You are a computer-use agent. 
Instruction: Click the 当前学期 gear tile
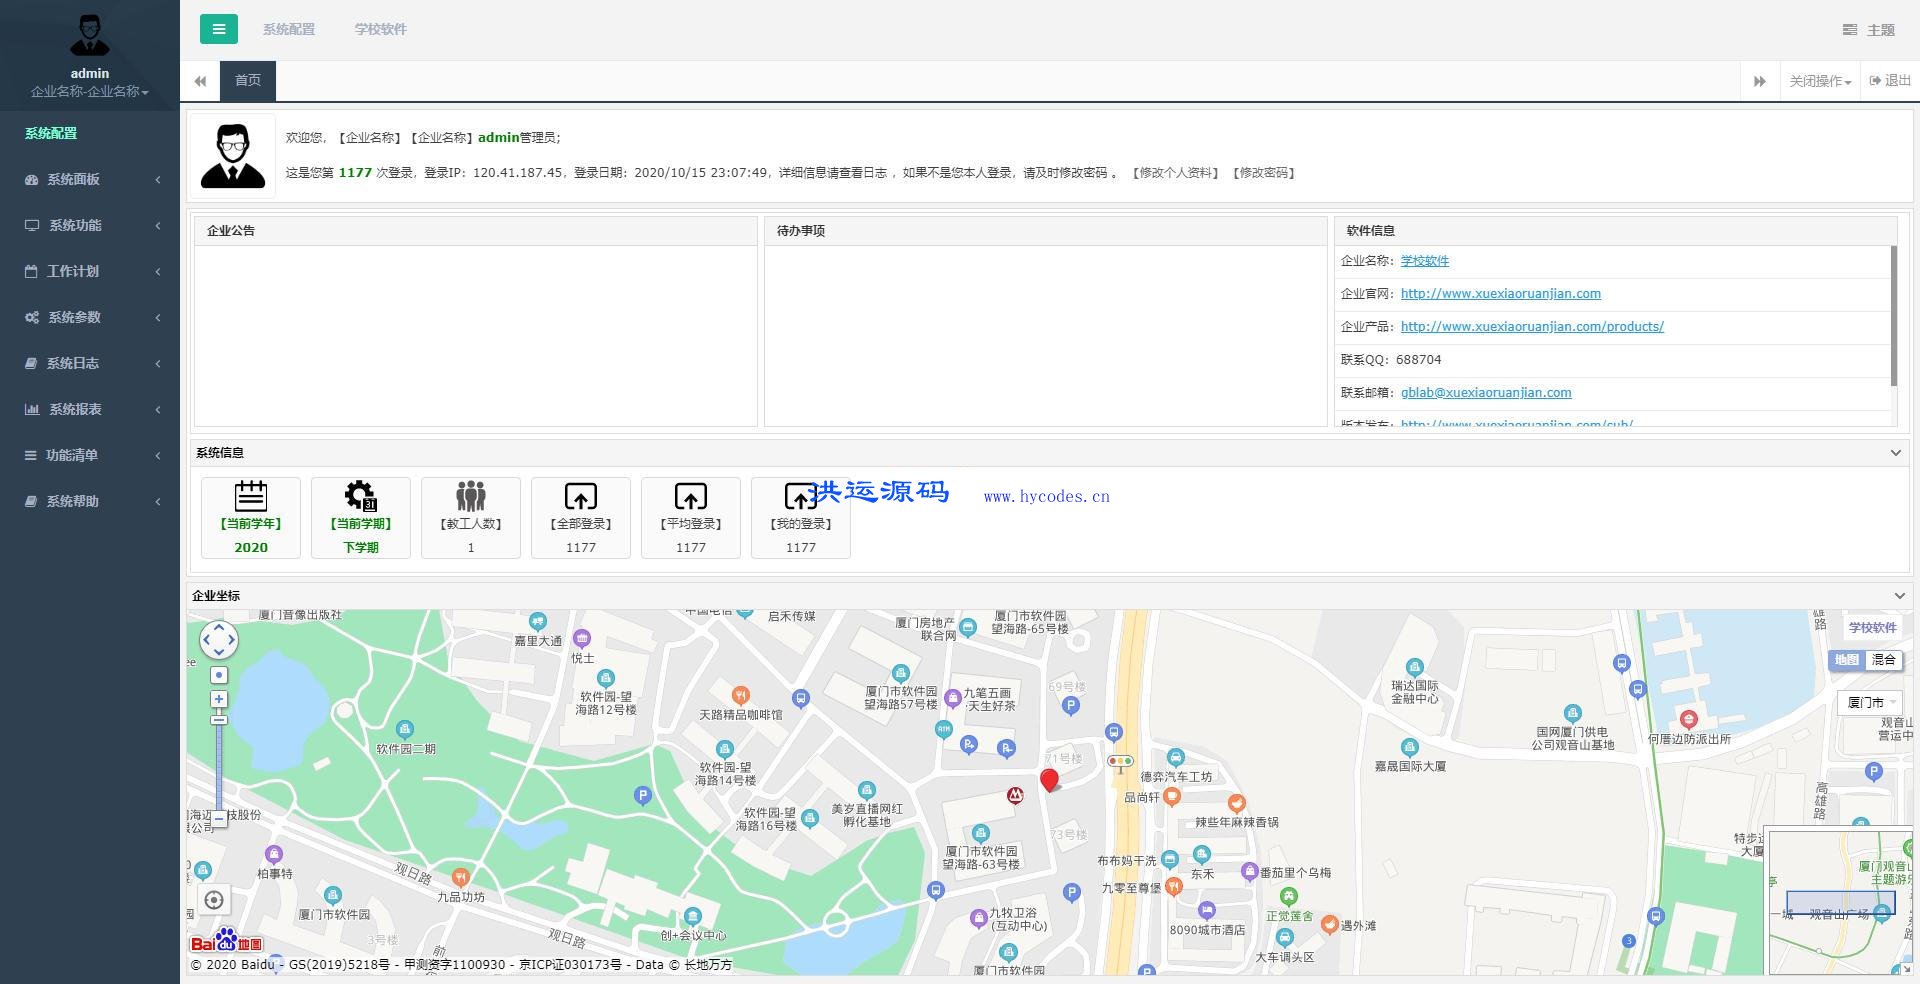click(361, 517)
